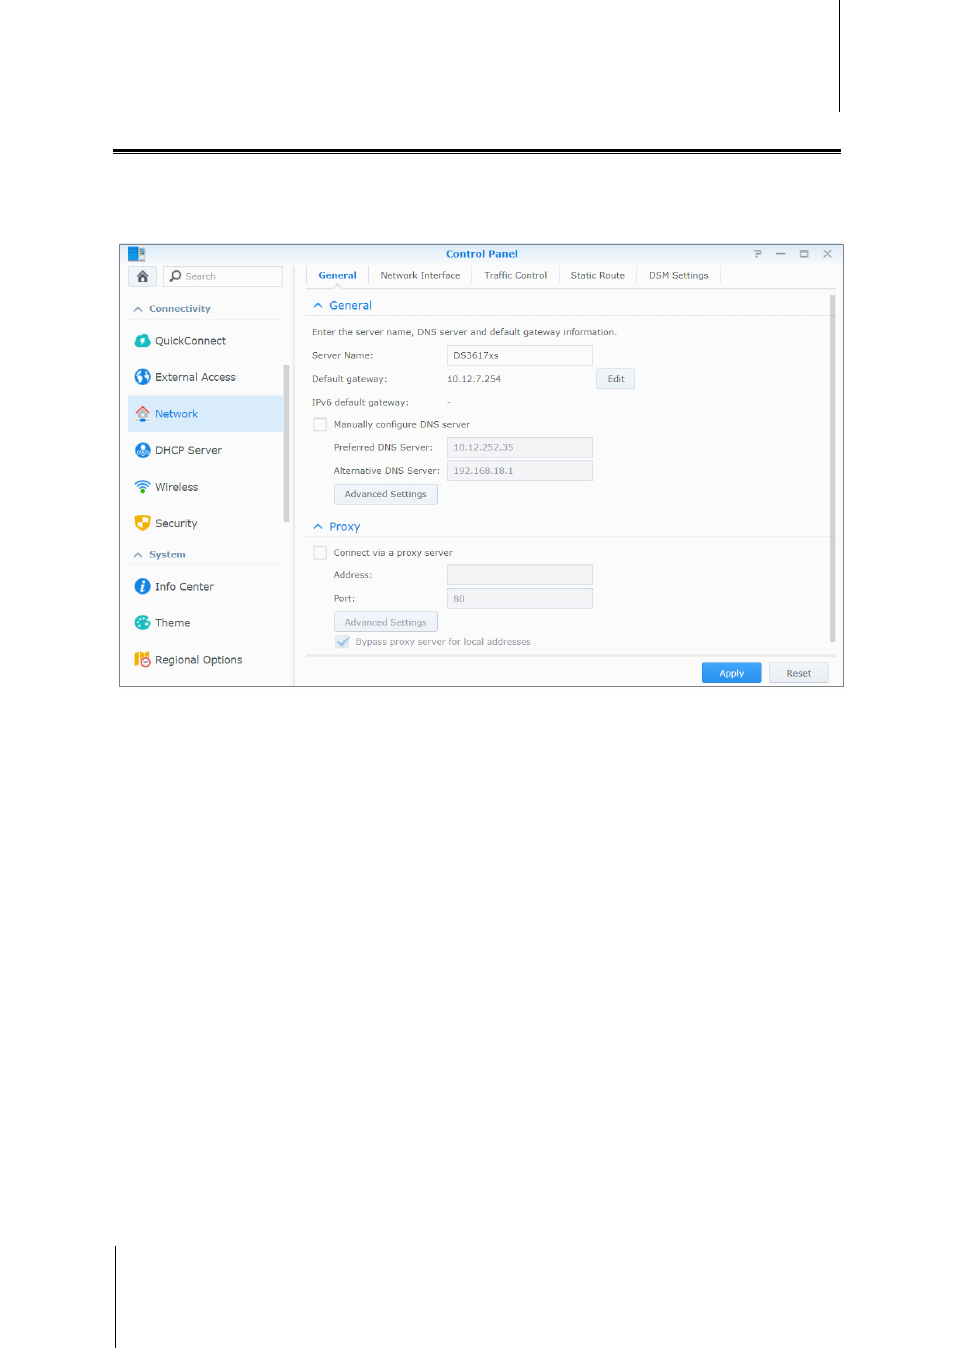Viewport: 954px width, 1349px height.
Task: Select DHCP Server in the sidebar
Action: (x=206, y=450)
